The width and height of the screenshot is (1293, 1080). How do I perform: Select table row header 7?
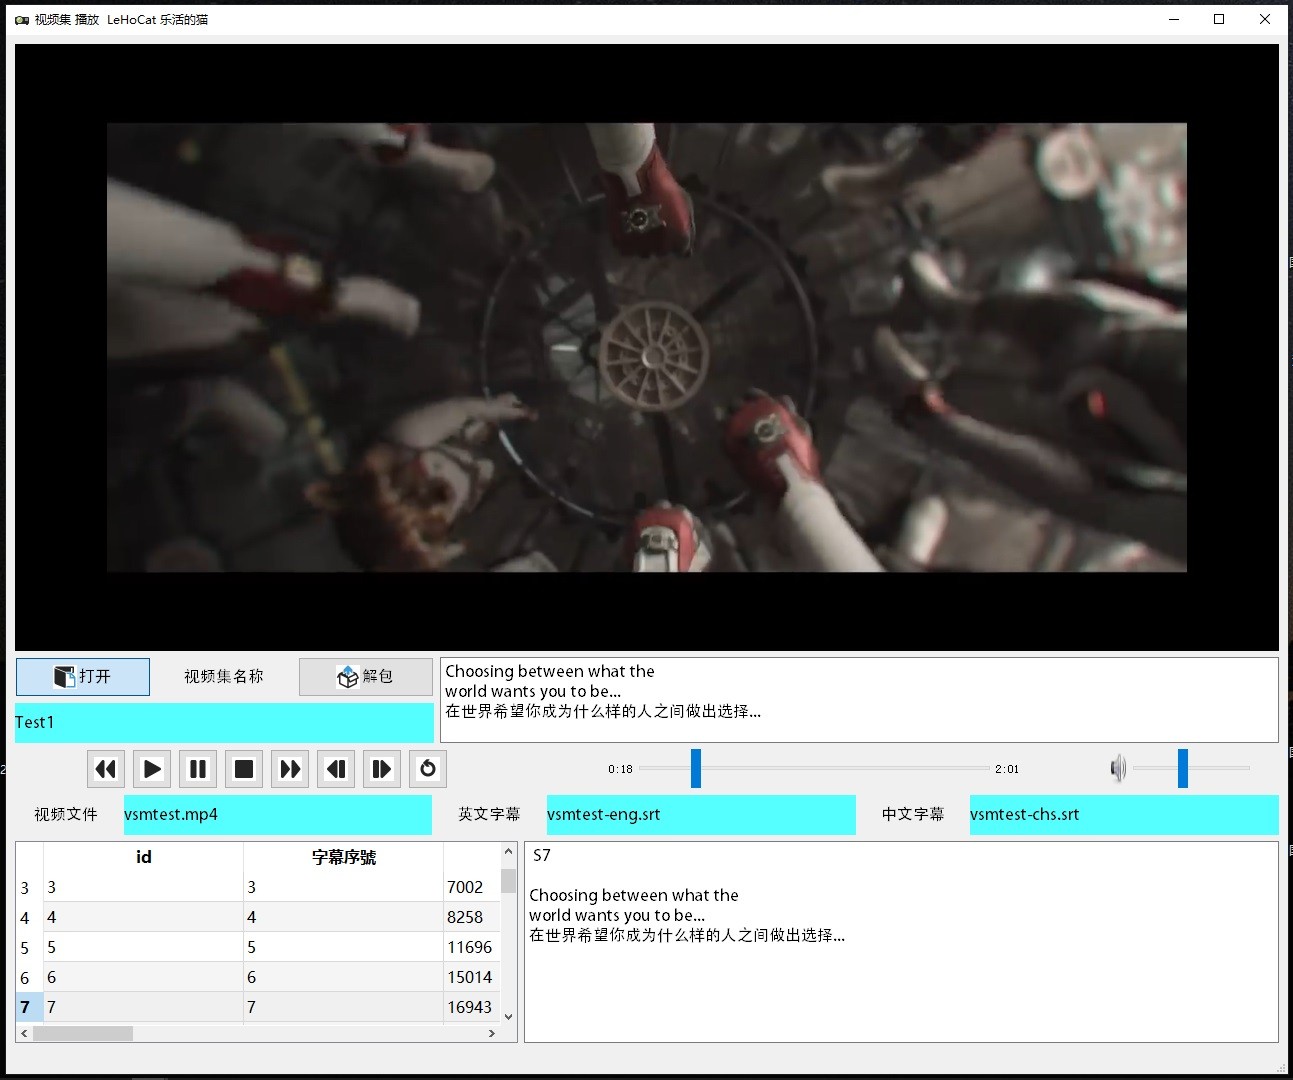(x=29, y=1007)
